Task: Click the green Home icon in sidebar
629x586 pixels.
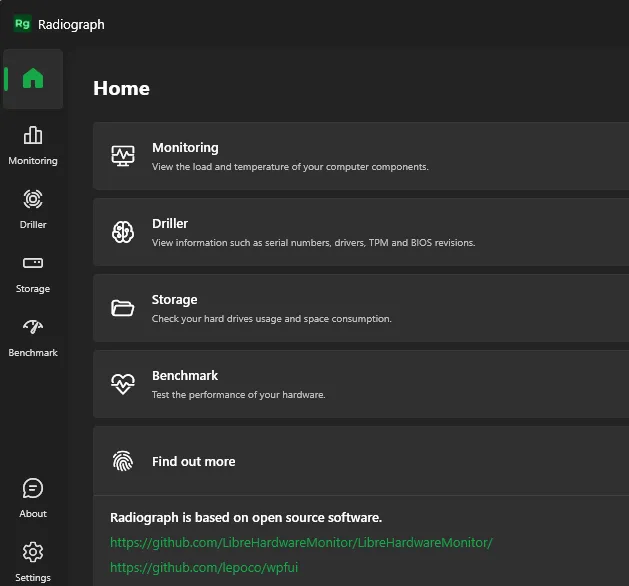Action: (x=33, y=79)
